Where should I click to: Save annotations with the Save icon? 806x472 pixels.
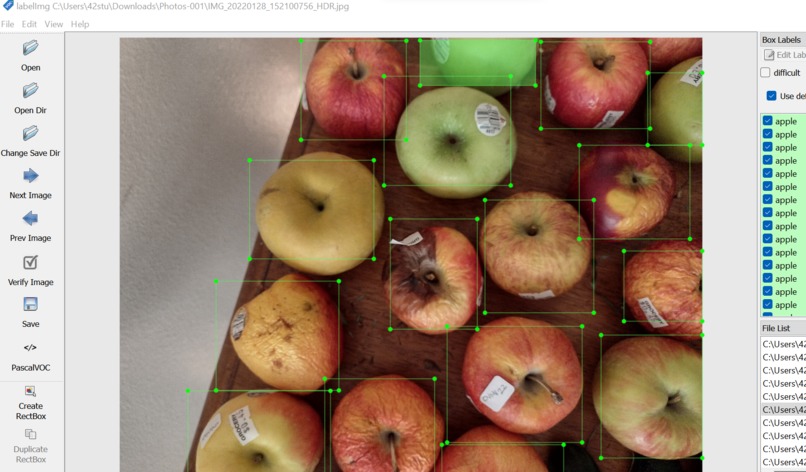(x=30, y=304)
